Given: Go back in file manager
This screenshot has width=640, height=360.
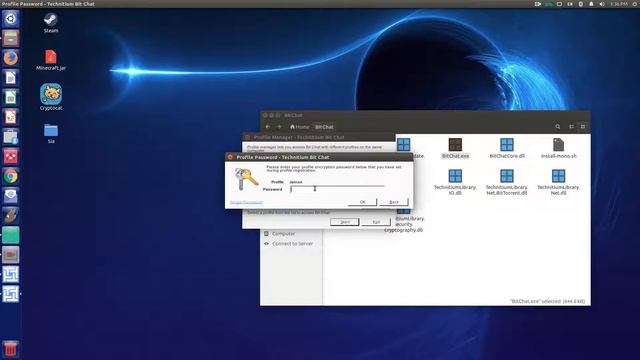Looking at the screenshot, I should 268,127.
